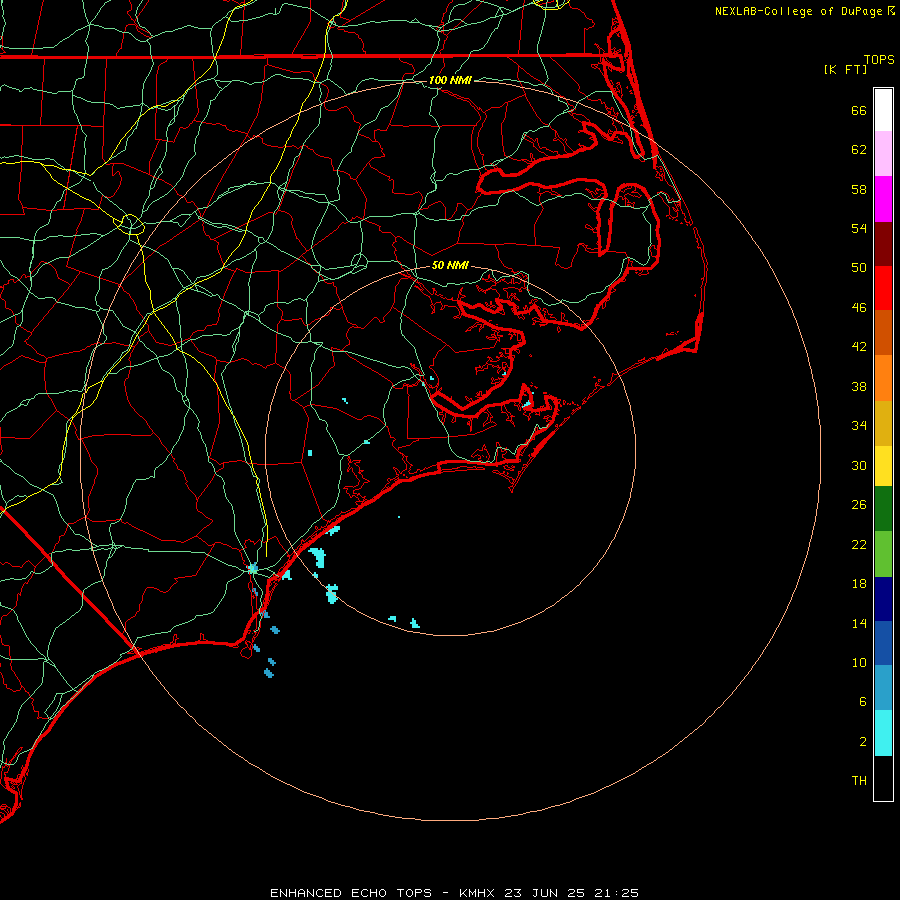Image resolution: width=900 pixels, height=900 pixels.
Task: Select the dark red (maroon) legend swatch
Action: tap(883, 244)
